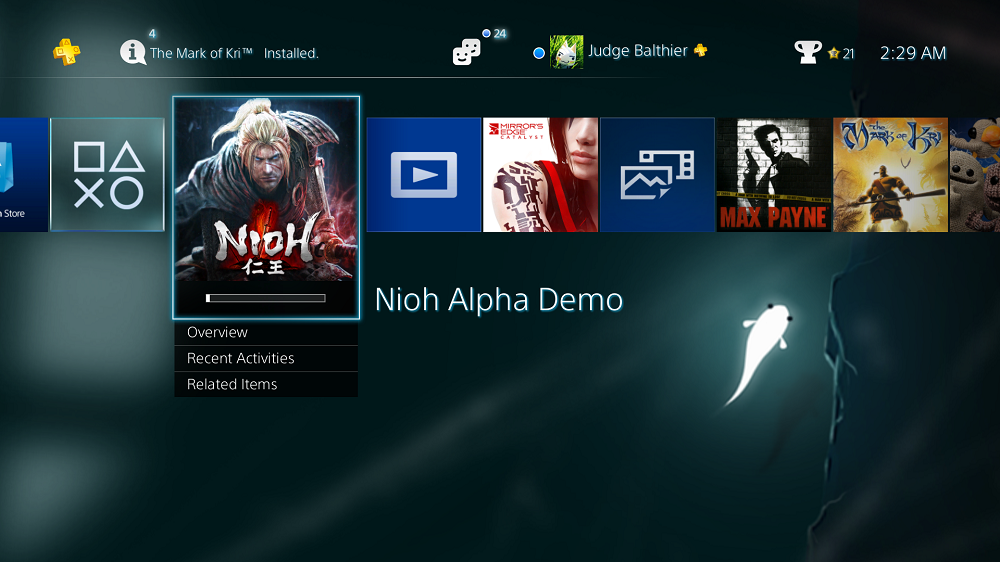Select Related Items under Nioh
Screen dimensions: 1000x562
[266, 384]
